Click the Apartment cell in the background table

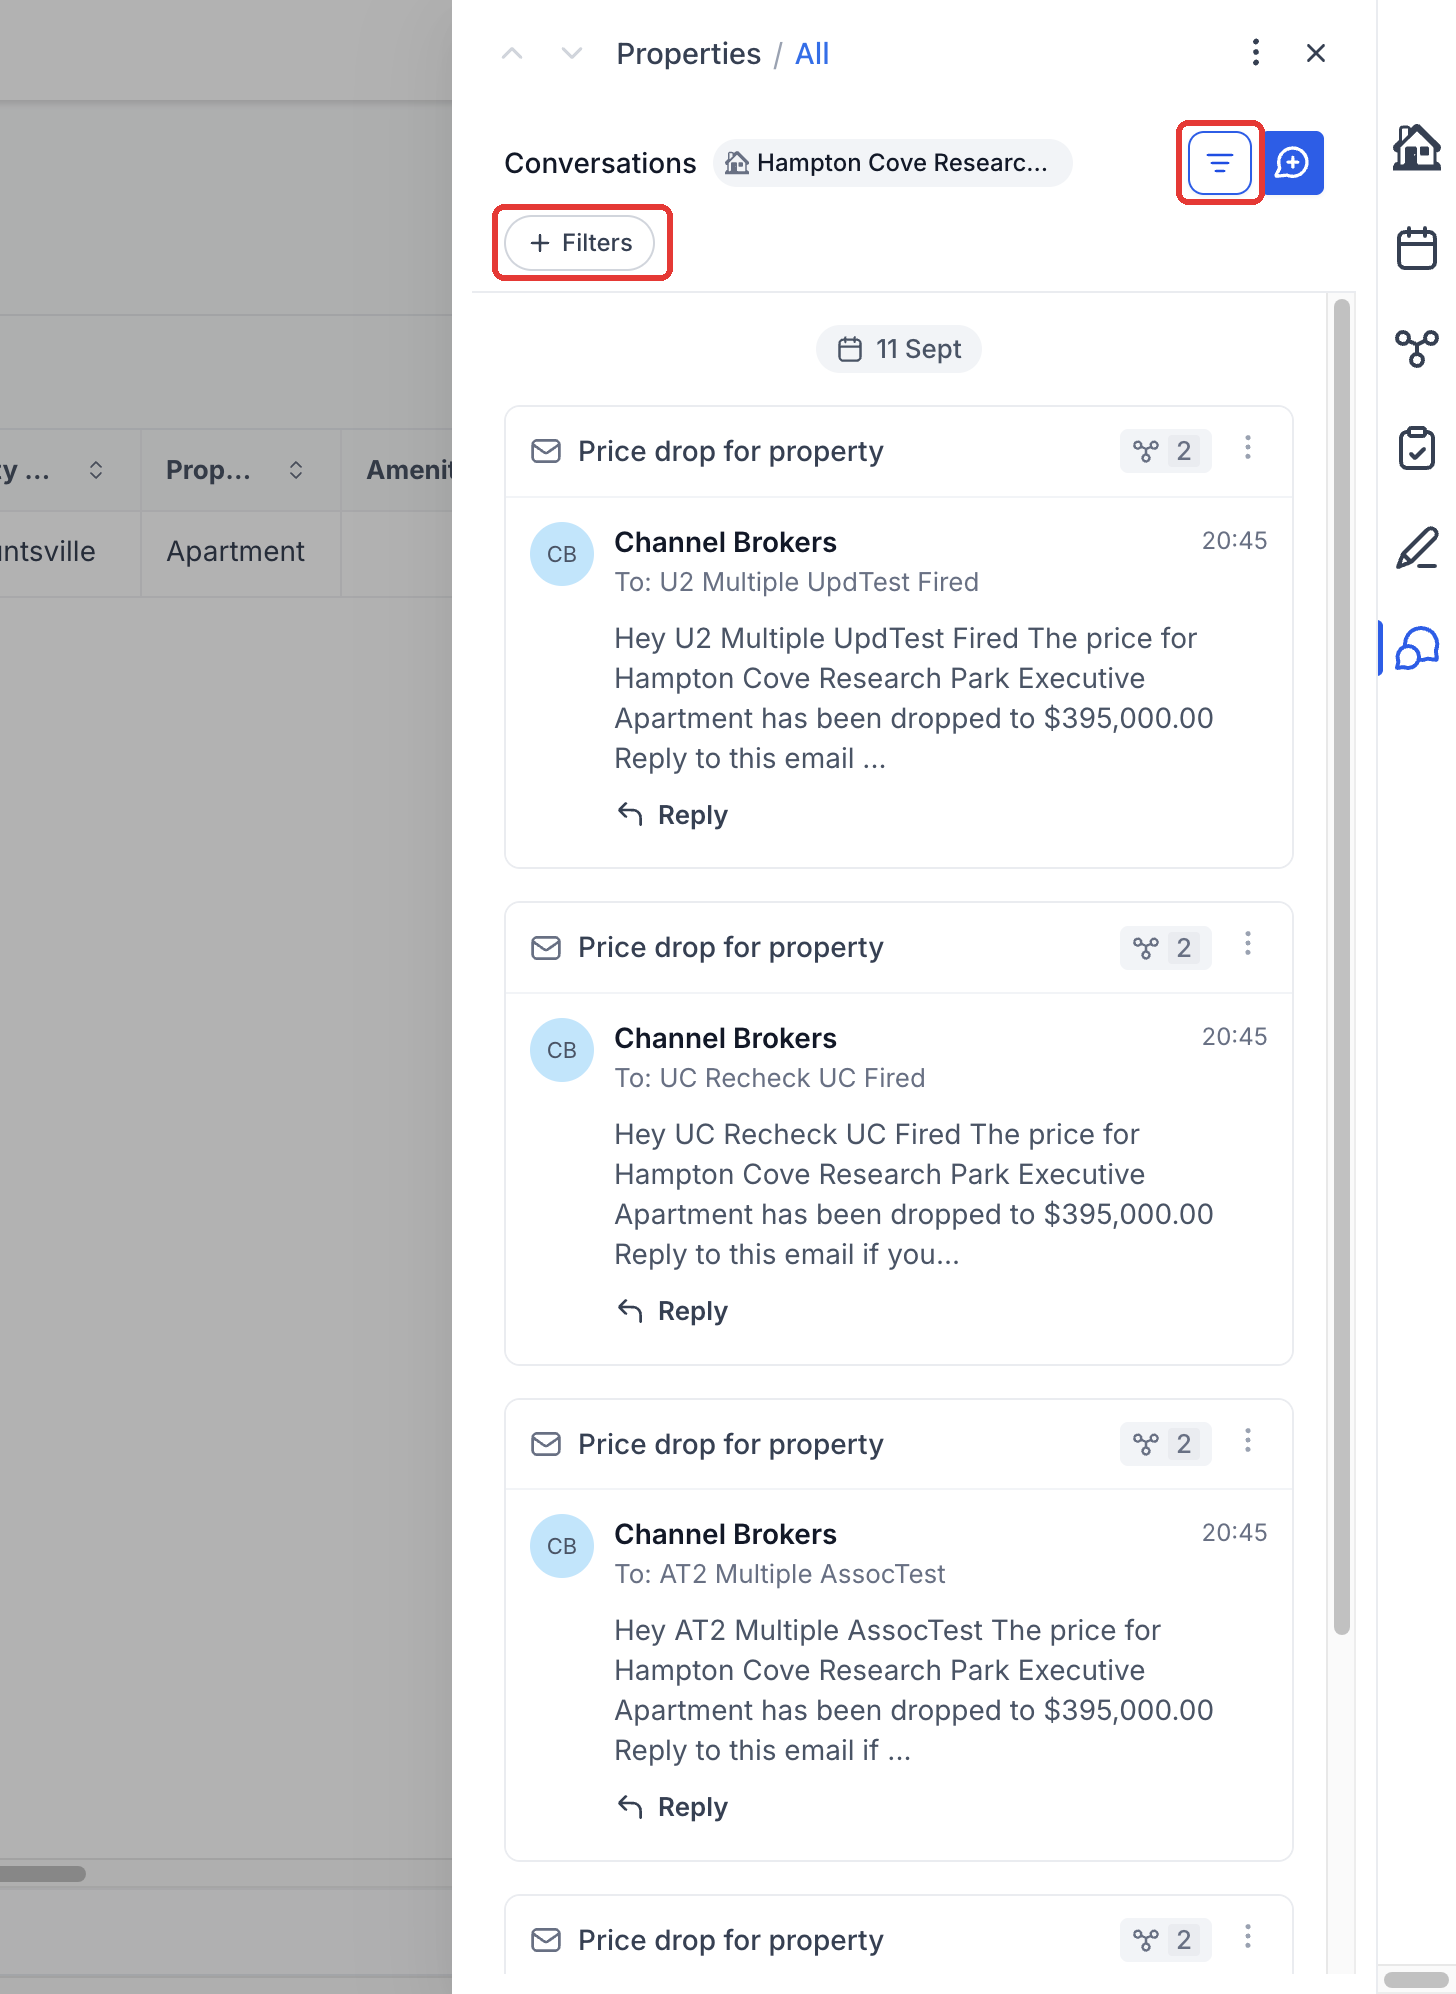240,552
